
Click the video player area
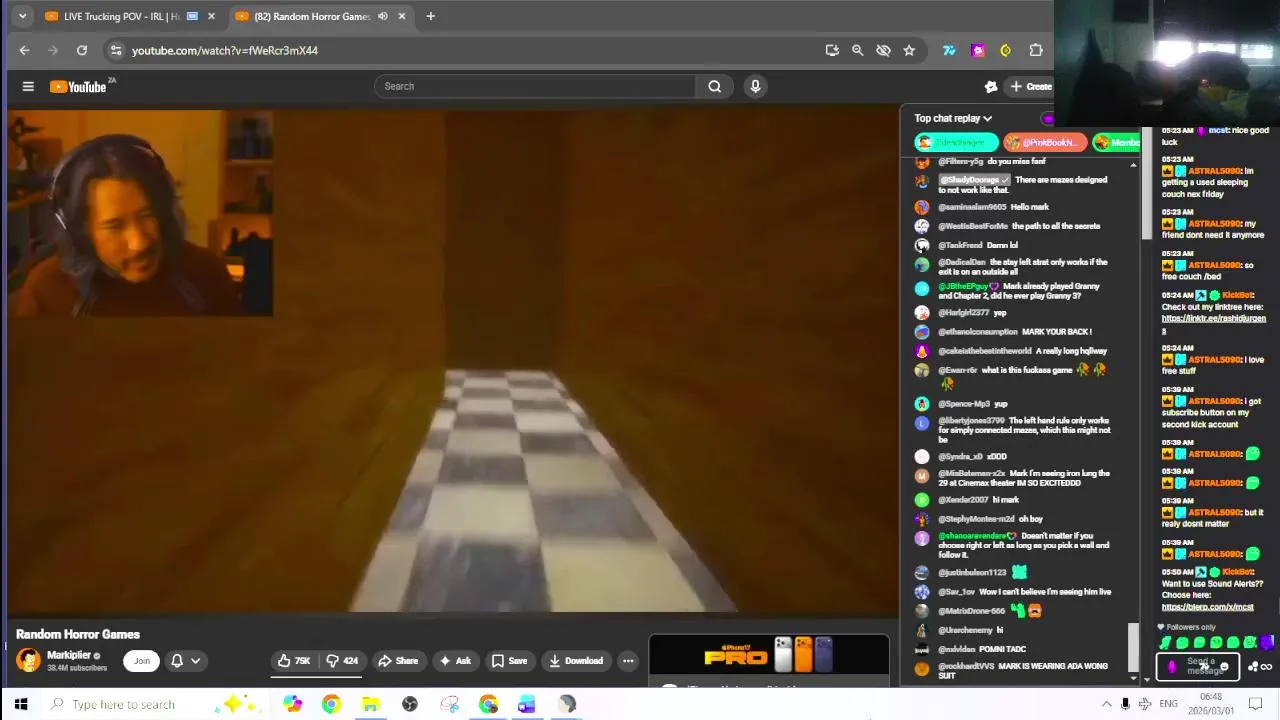click(x=452, y=360)
